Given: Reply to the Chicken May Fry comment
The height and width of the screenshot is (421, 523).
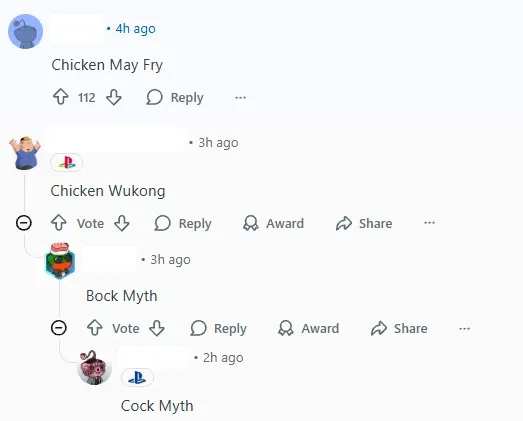Looking at the screenshot, I should click(175, 97).
